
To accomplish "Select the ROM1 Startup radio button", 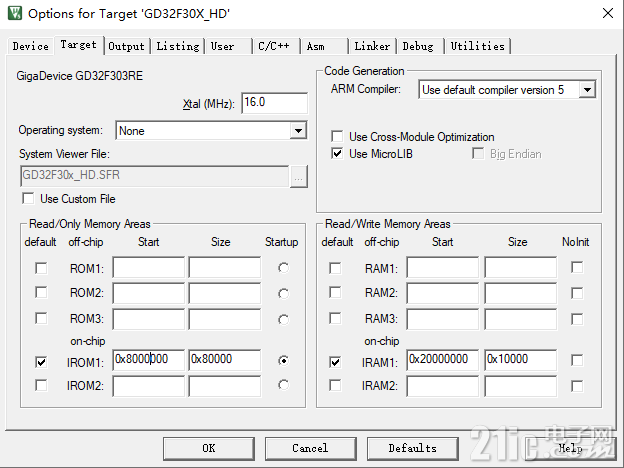I will click(x=283, y=268).
